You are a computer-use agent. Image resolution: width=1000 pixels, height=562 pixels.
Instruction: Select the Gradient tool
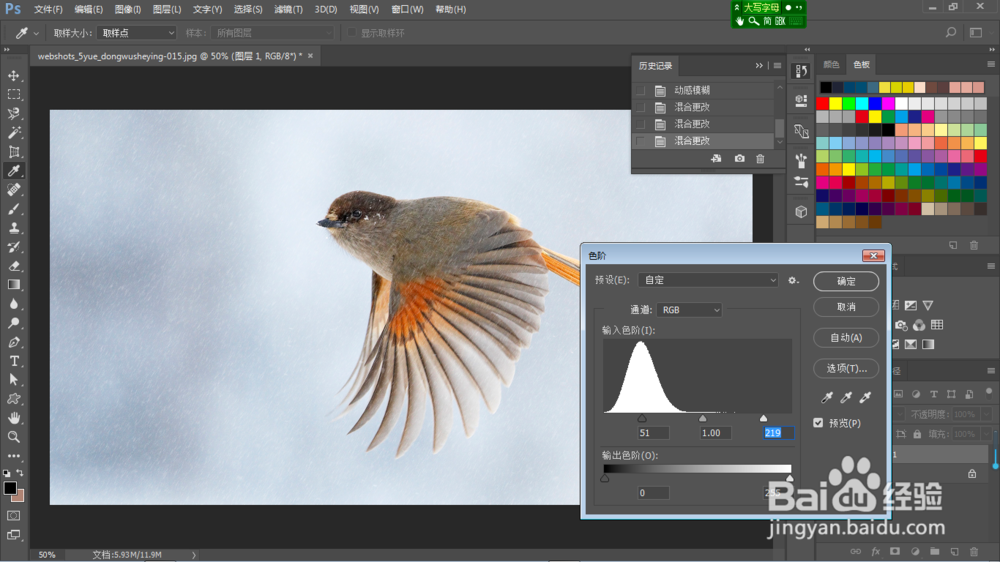click(x=13, y=285)
